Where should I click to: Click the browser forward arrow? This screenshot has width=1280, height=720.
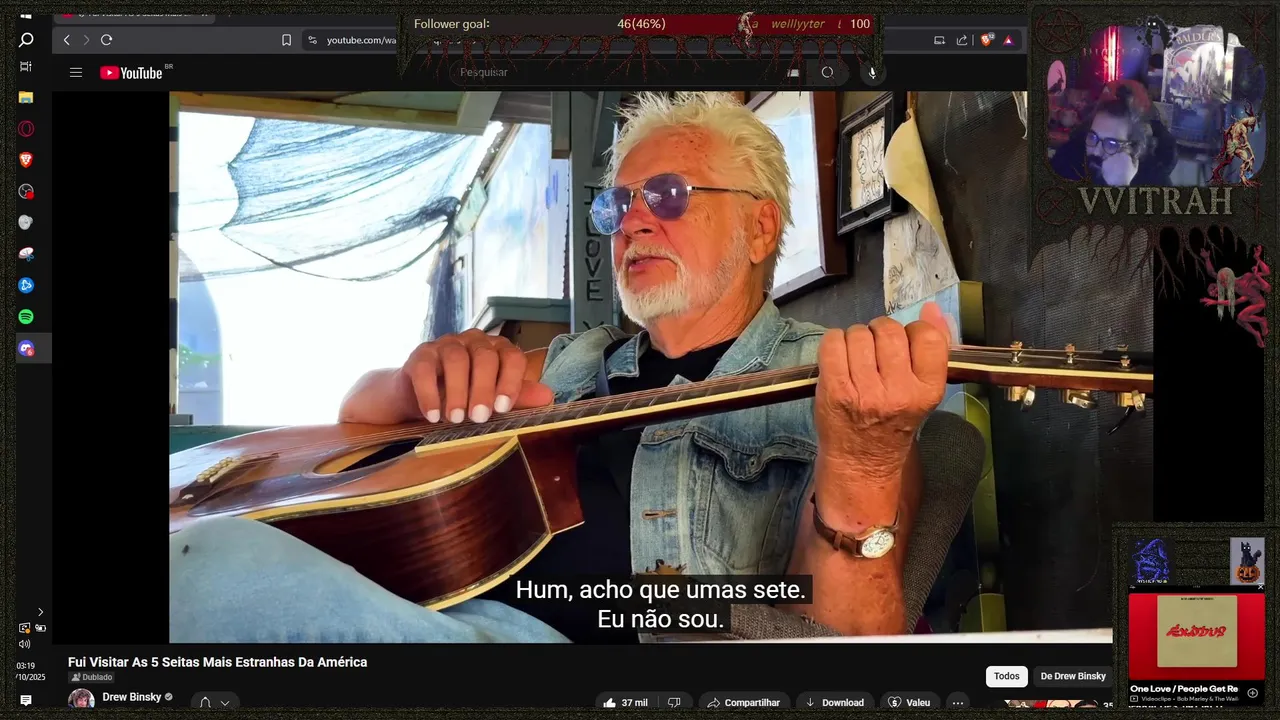pyautogui.click(x=86, y=40)
